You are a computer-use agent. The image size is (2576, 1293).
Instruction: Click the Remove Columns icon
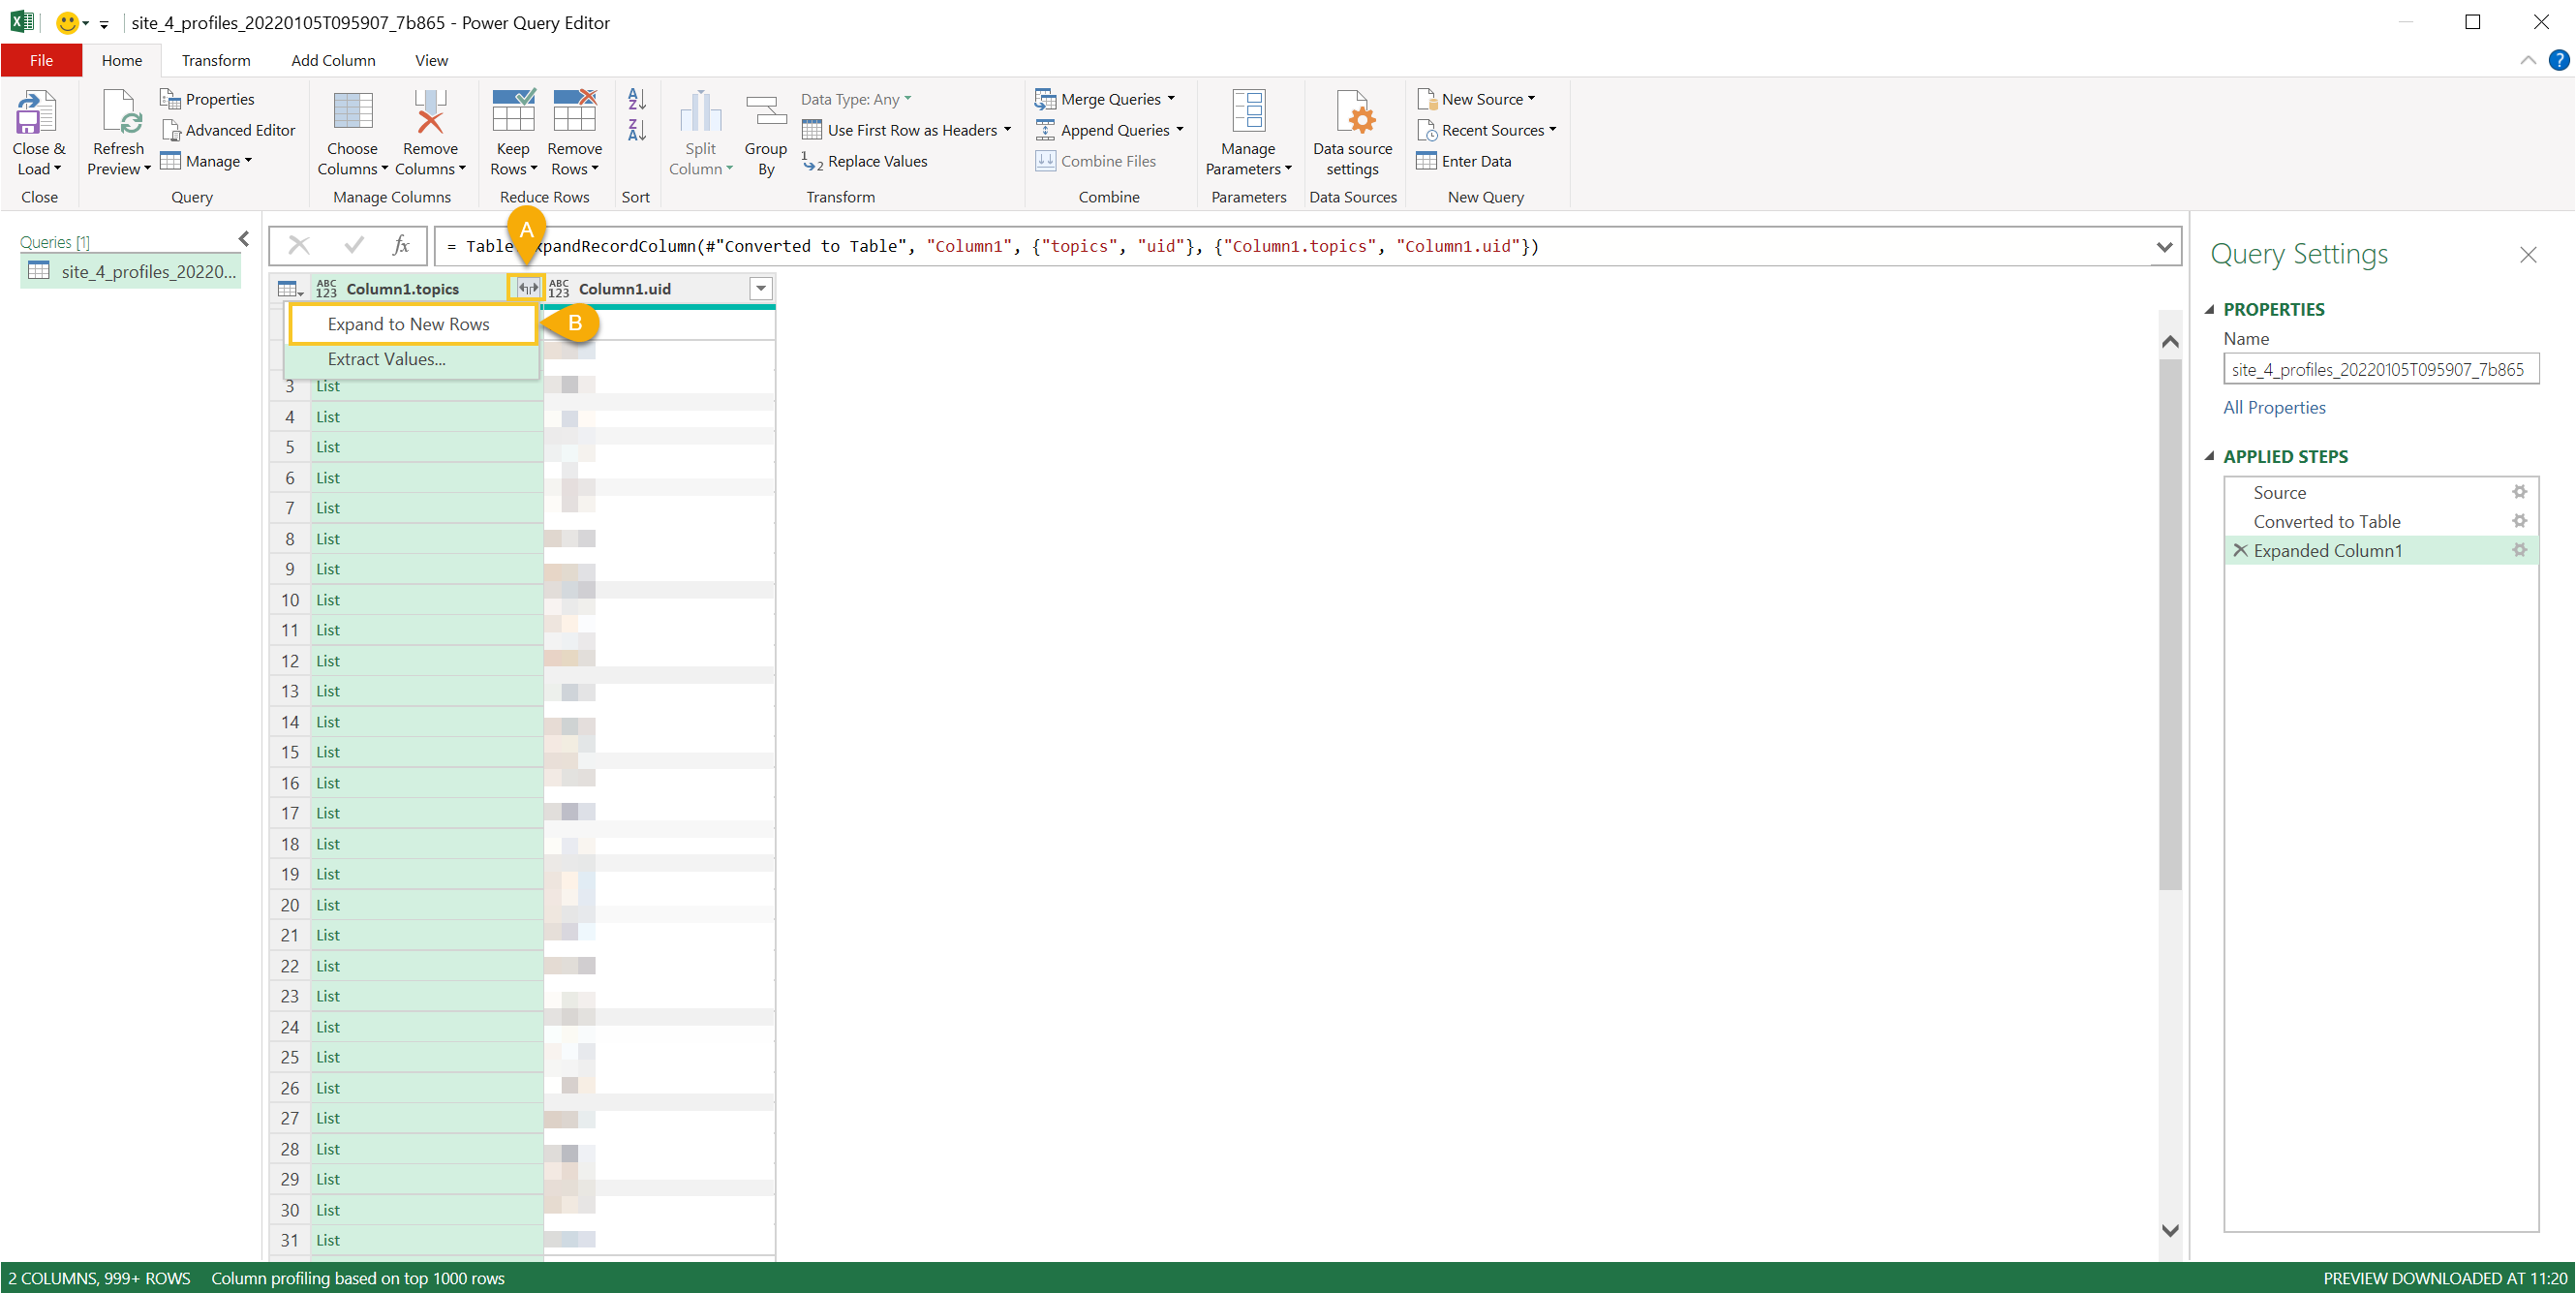pos(430,113)
